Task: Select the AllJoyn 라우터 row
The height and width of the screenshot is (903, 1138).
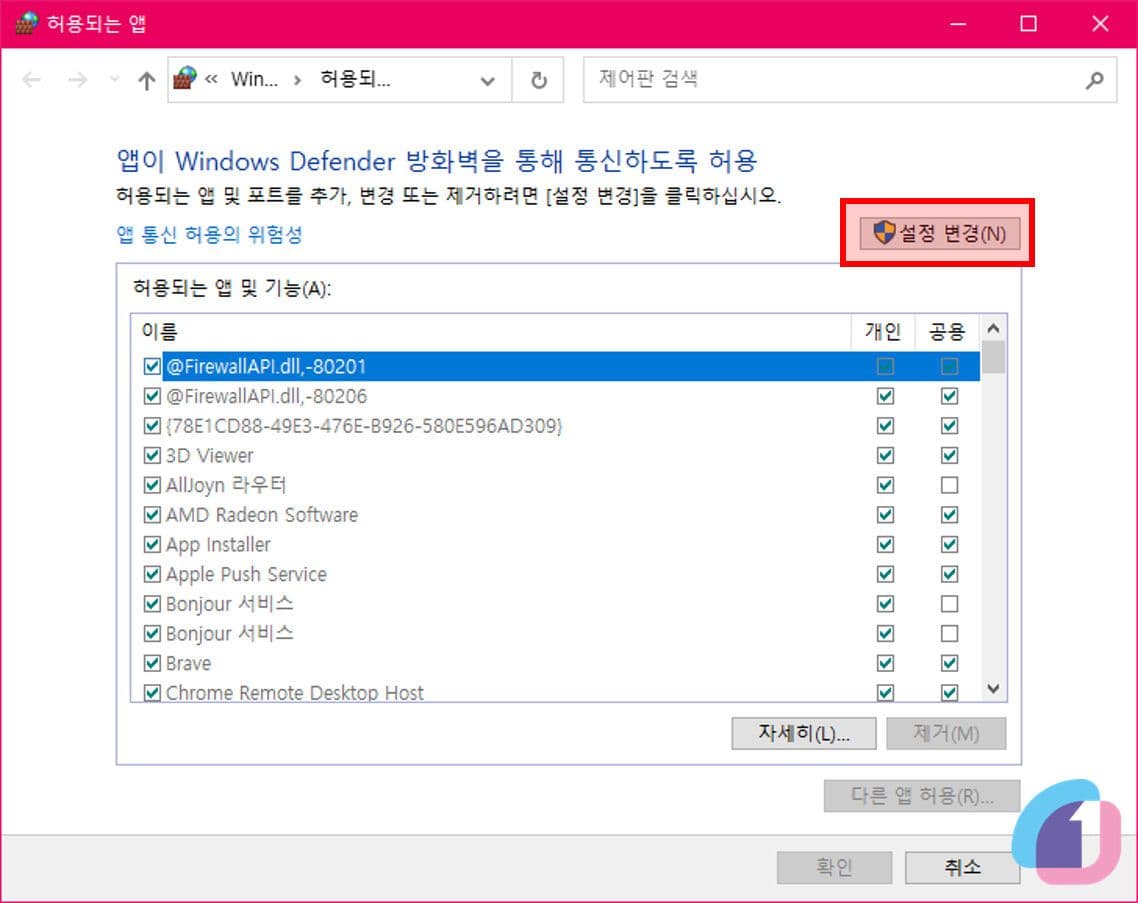Action: [556, 485]
